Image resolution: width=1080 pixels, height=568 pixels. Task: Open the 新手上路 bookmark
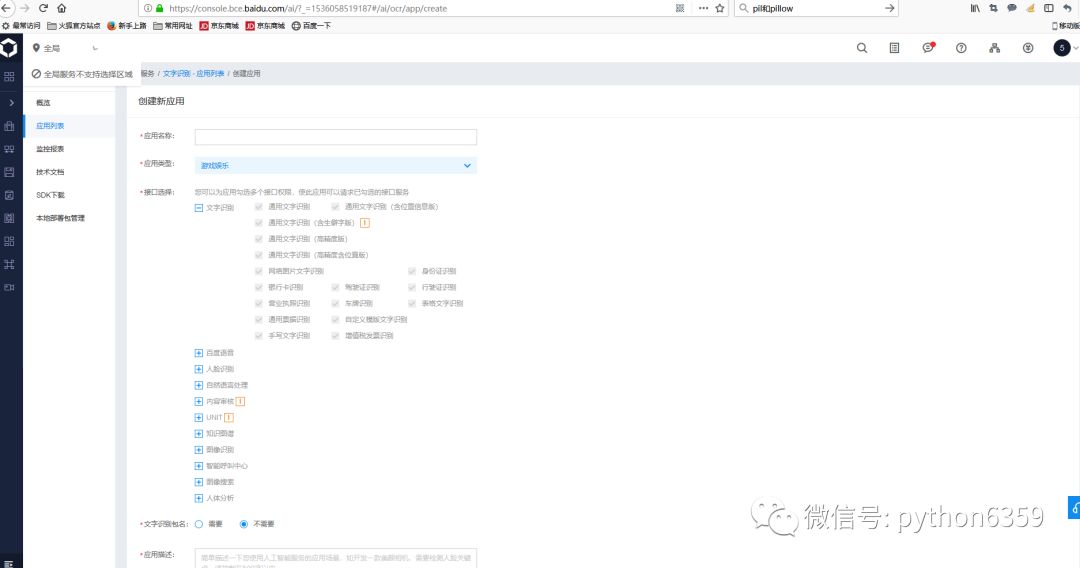click(x=127, y=25)
